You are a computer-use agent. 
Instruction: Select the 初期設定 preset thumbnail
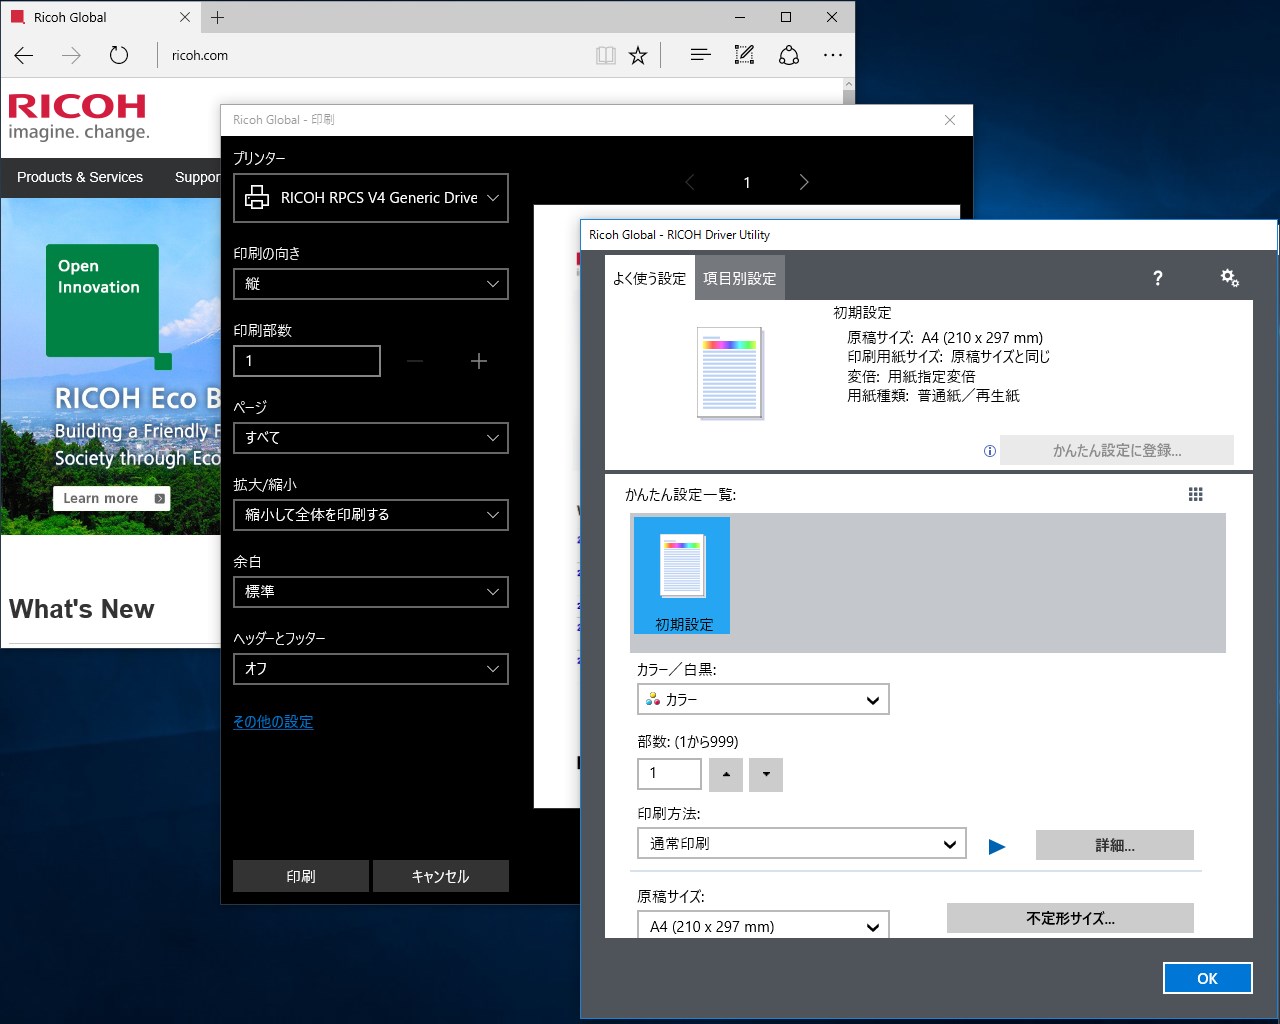[x=682, y=575]
